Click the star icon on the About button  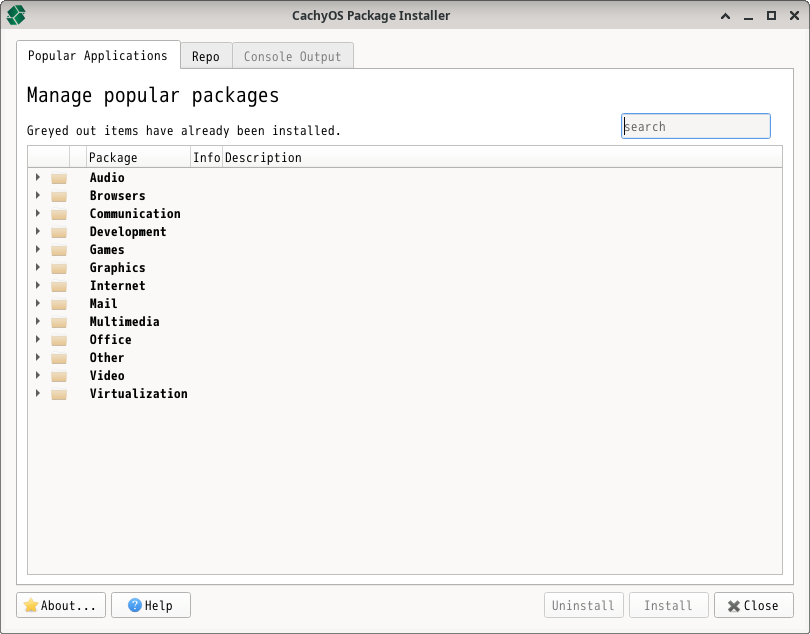[x=29, y=605]
